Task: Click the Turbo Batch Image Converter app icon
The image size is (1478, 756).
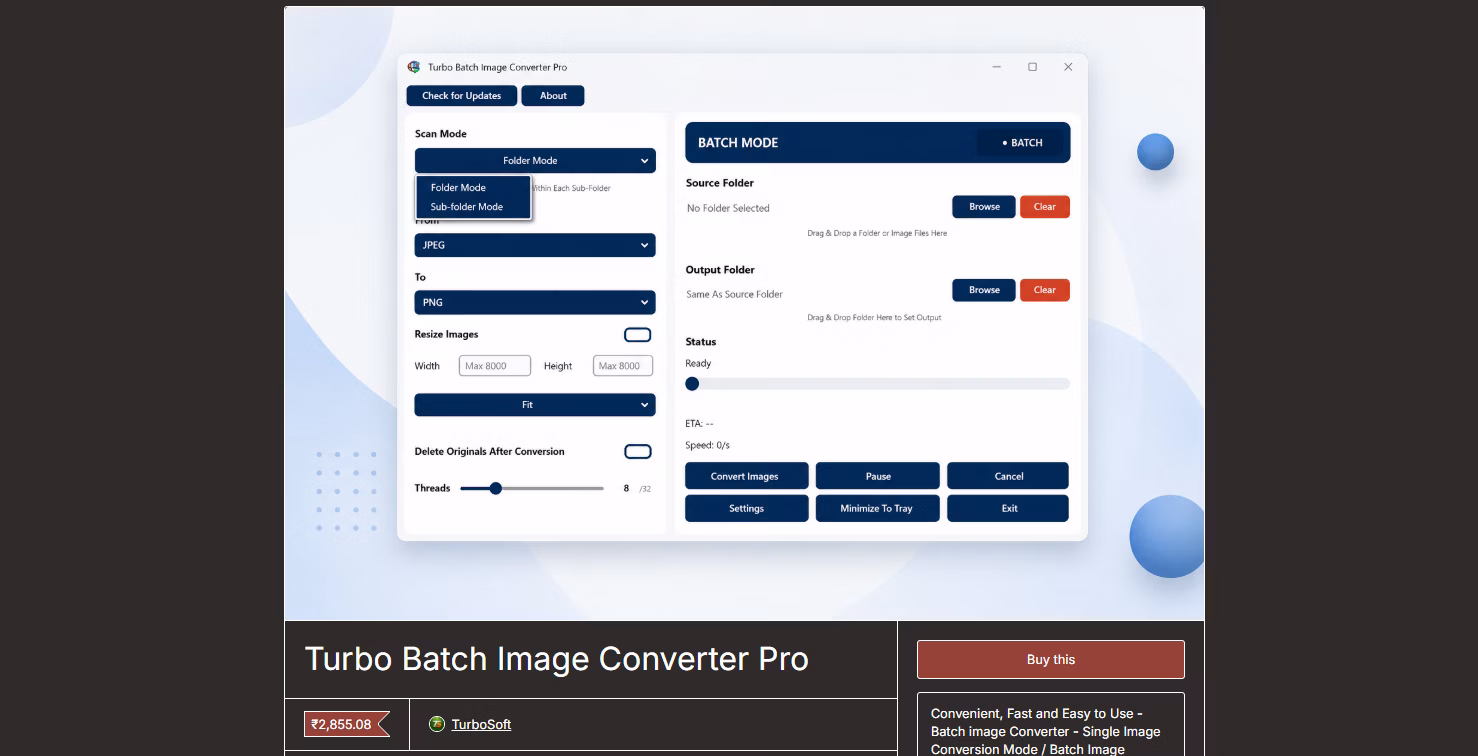Action: [x=414, y=67]
